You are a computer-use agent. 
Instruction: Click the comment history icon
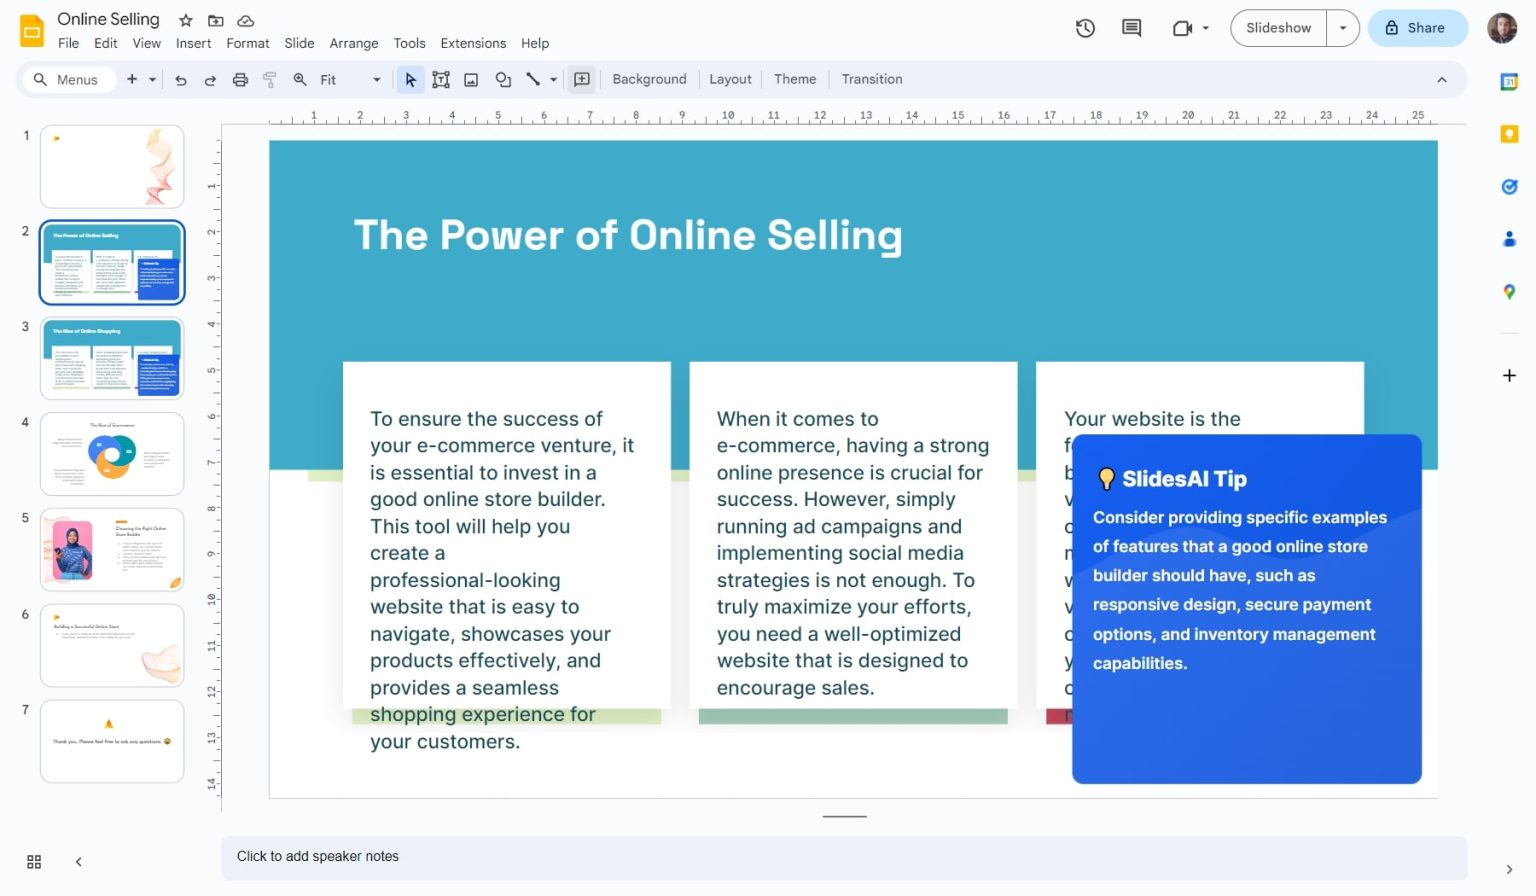tap(1131, 29)
